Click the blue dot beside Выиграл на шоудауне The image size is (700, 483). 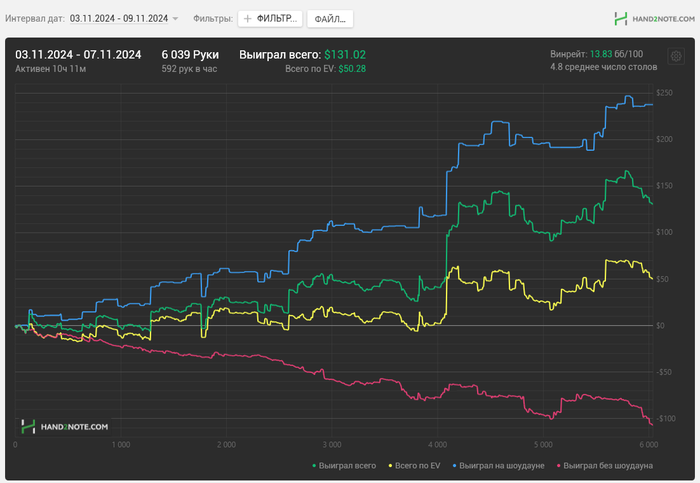[455, 466]
